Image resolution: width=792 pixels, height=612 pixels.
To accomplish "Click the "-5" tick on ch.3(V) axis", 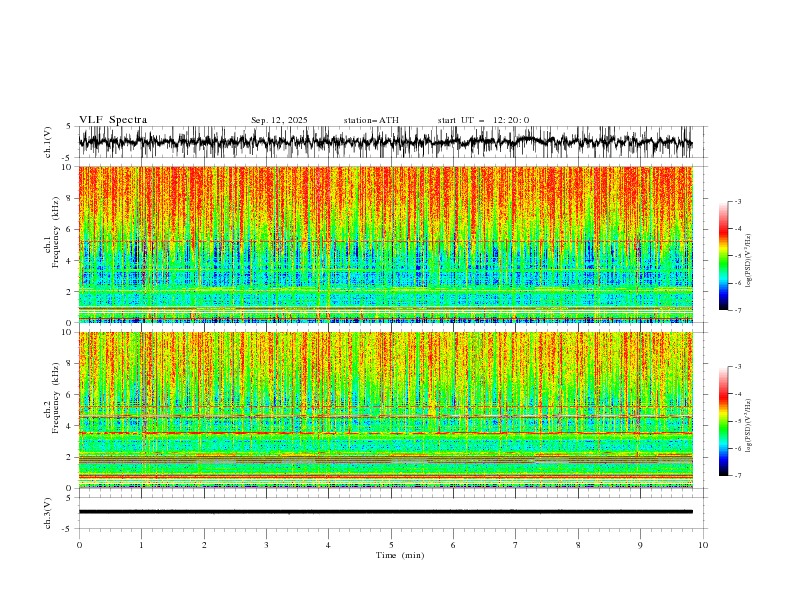I will point(68,529).
